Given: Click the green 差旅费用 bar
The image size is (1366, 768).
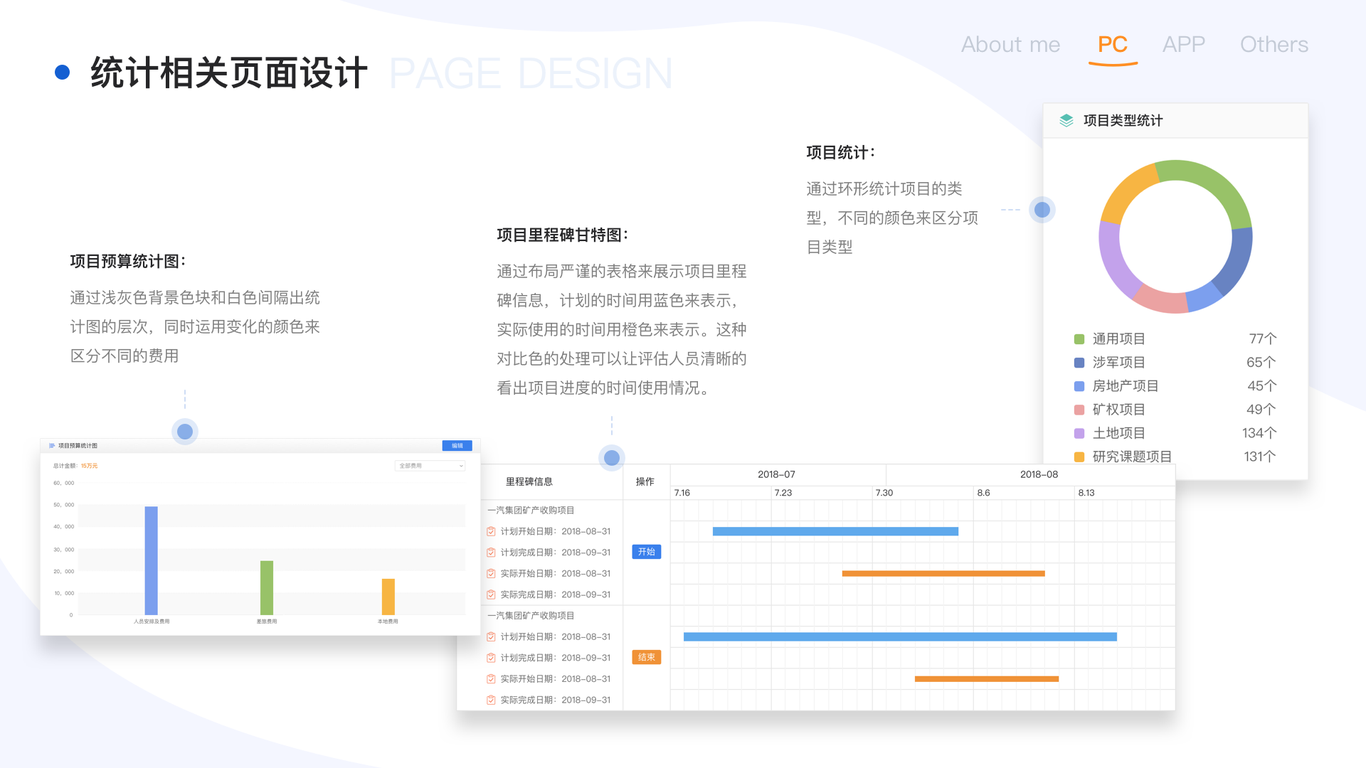Looking at the screenshot, I should point(267,588).
